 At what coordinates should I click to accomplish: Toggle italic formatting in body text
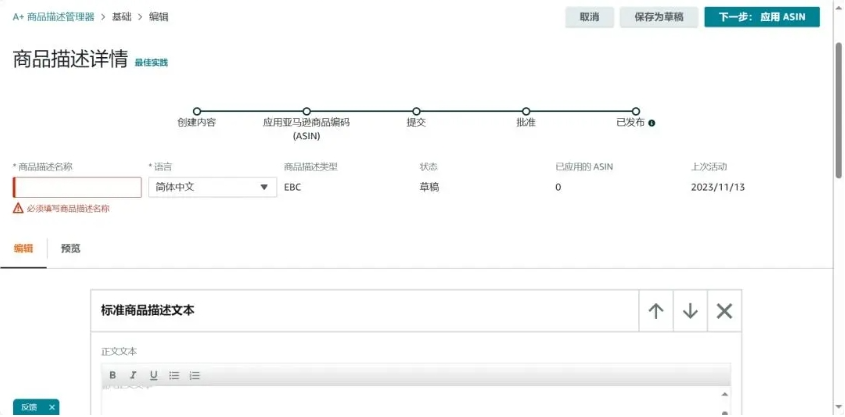point(133,375)
